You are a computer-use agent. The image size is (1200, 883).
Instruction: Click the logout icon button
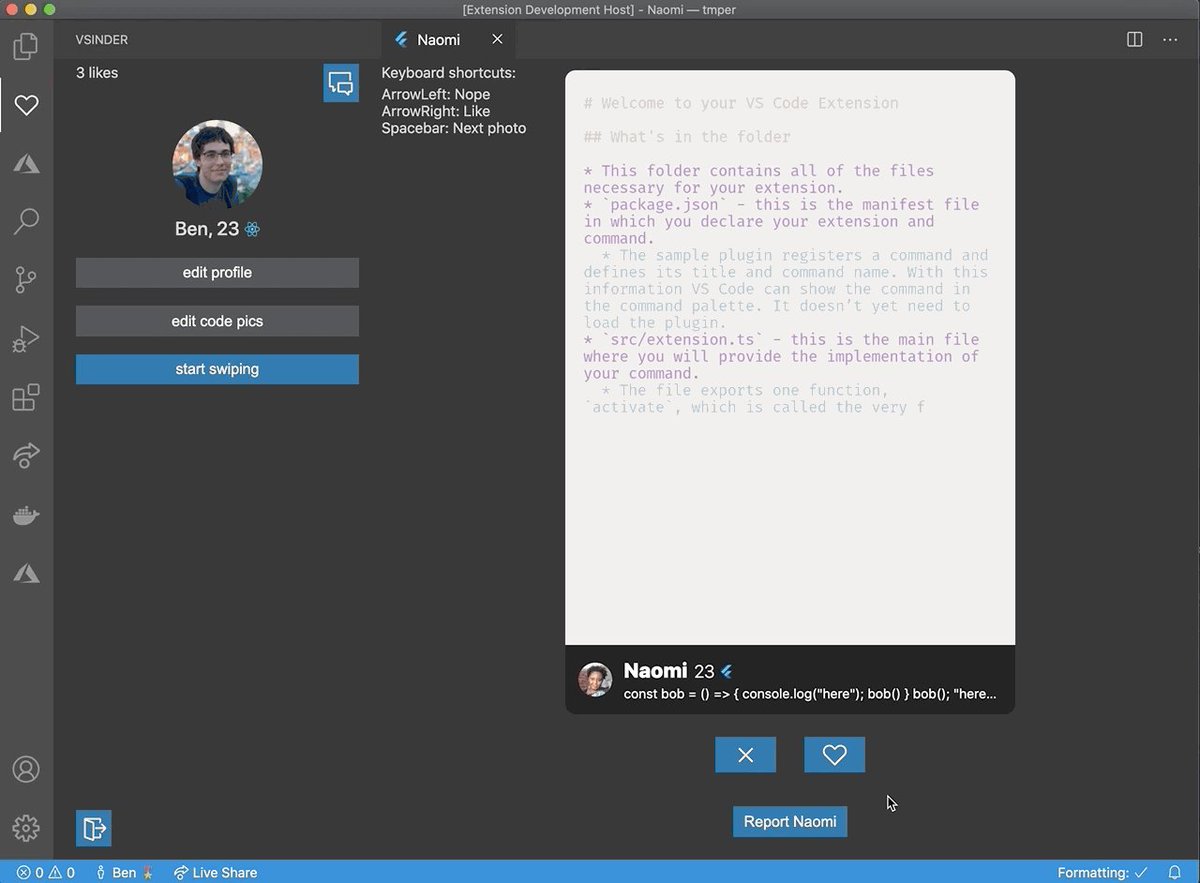coord(94,828)
